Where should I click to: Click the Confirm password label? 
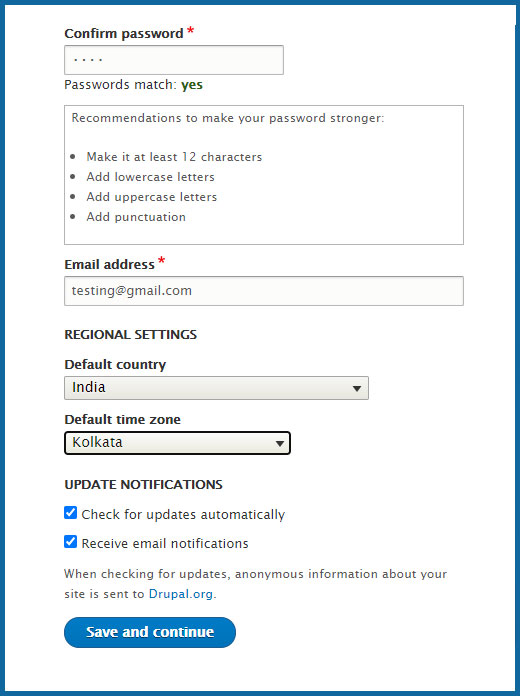(x=124, y=33)
